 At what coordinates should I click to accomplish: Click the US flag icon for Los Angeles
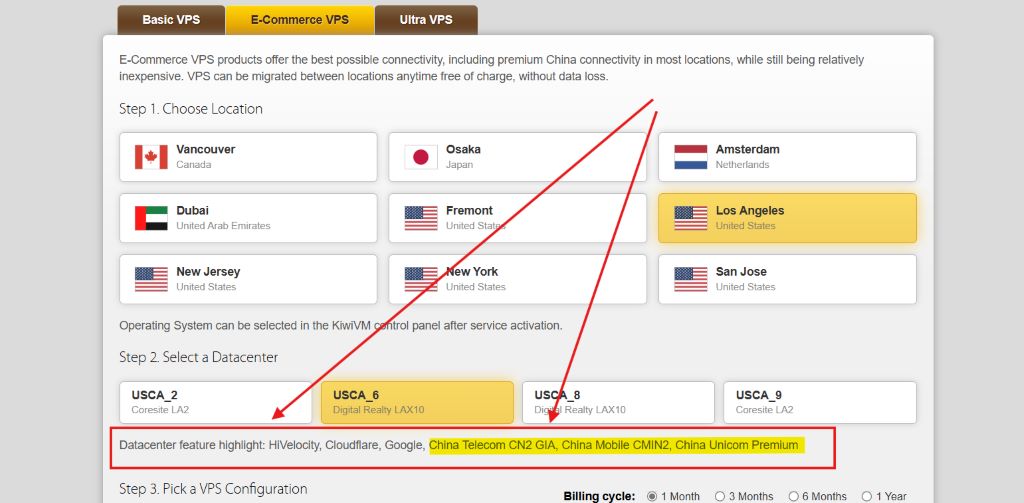click(691, 218)
